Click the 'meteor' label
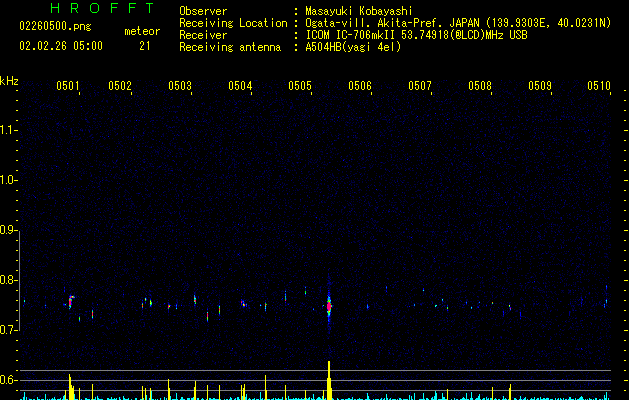This screenshot has height=400, width=629. 142,31
